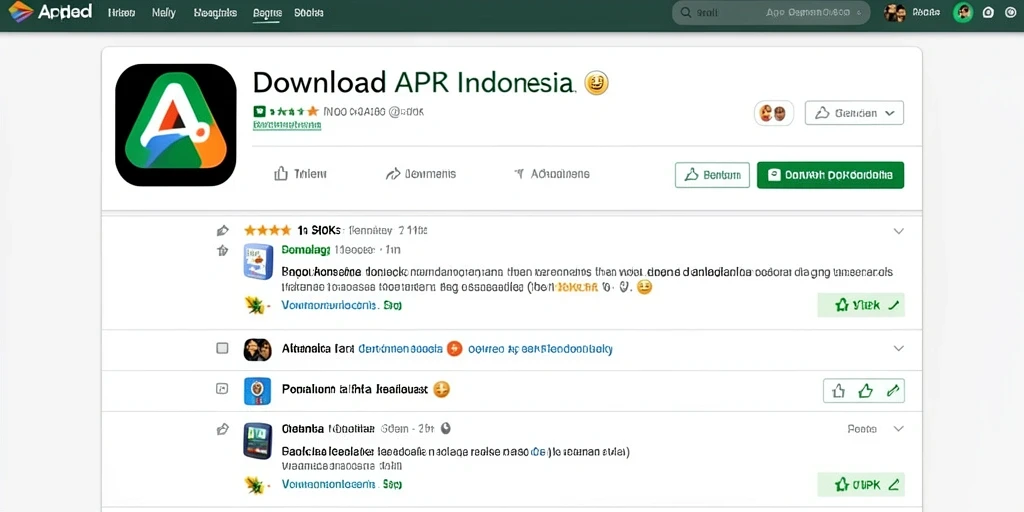This screenshot has width=1024, height=512.
Task: Click the Vilek button in first review
Action: click(x=861, y=305)
